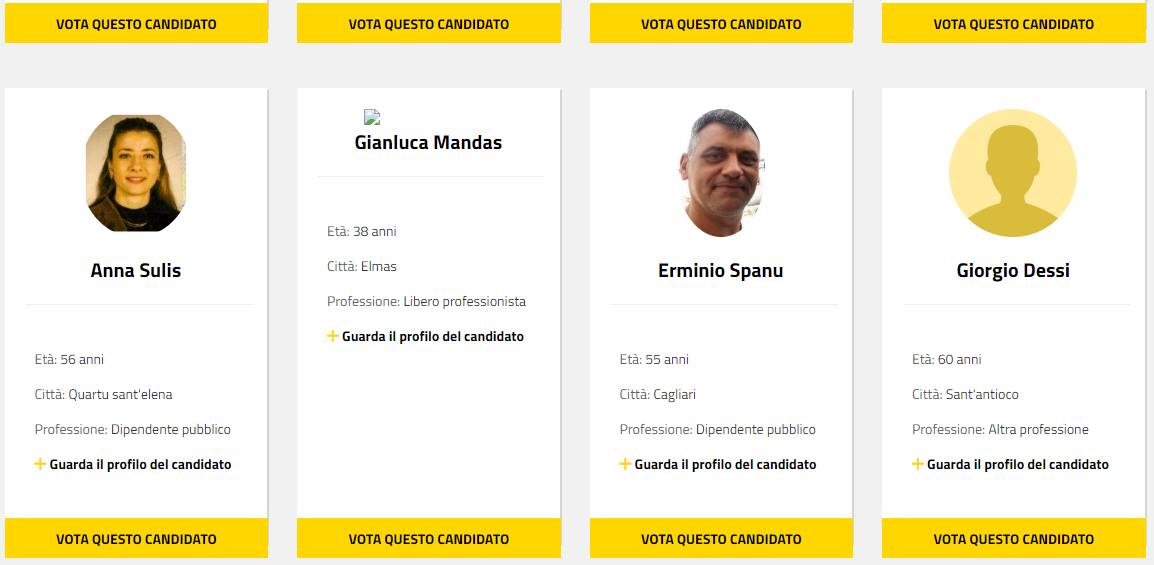Click Anna Sulis profile photo
1154x565 pixels.
click(136, 173)
